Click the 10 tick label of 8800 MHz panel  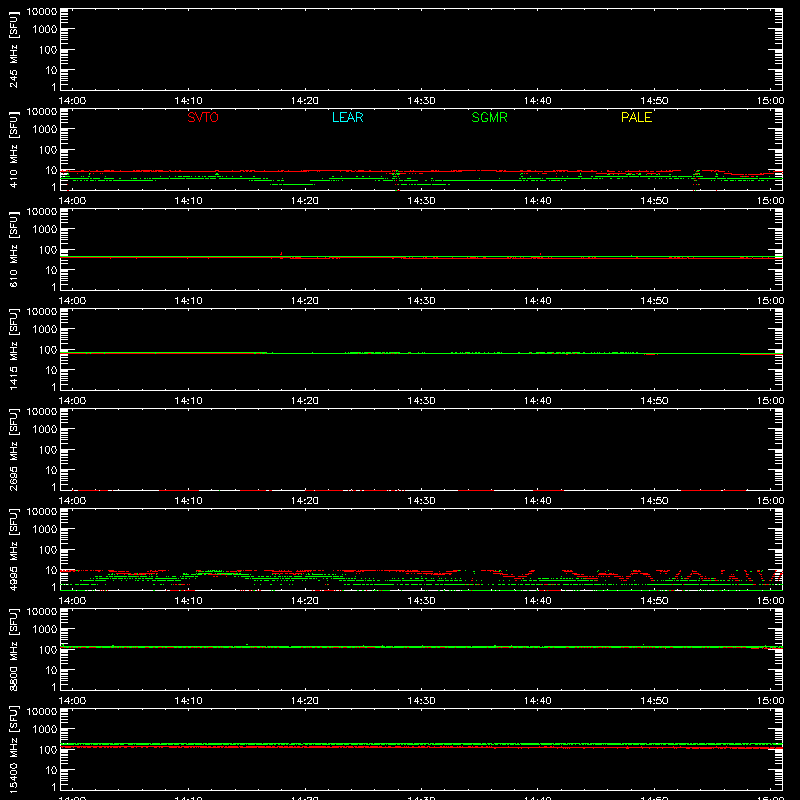tap(51, 670)
